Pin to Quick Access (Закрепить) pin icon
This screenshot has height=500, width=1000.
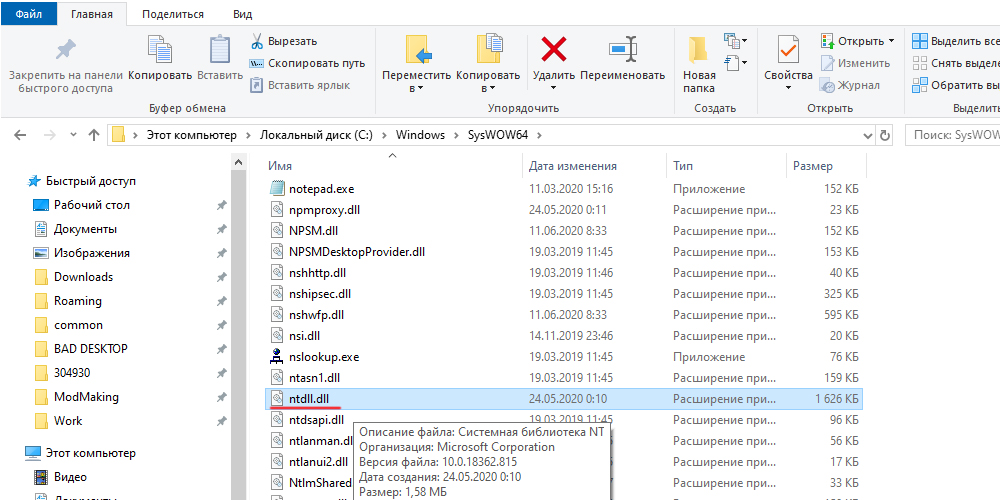65,50
